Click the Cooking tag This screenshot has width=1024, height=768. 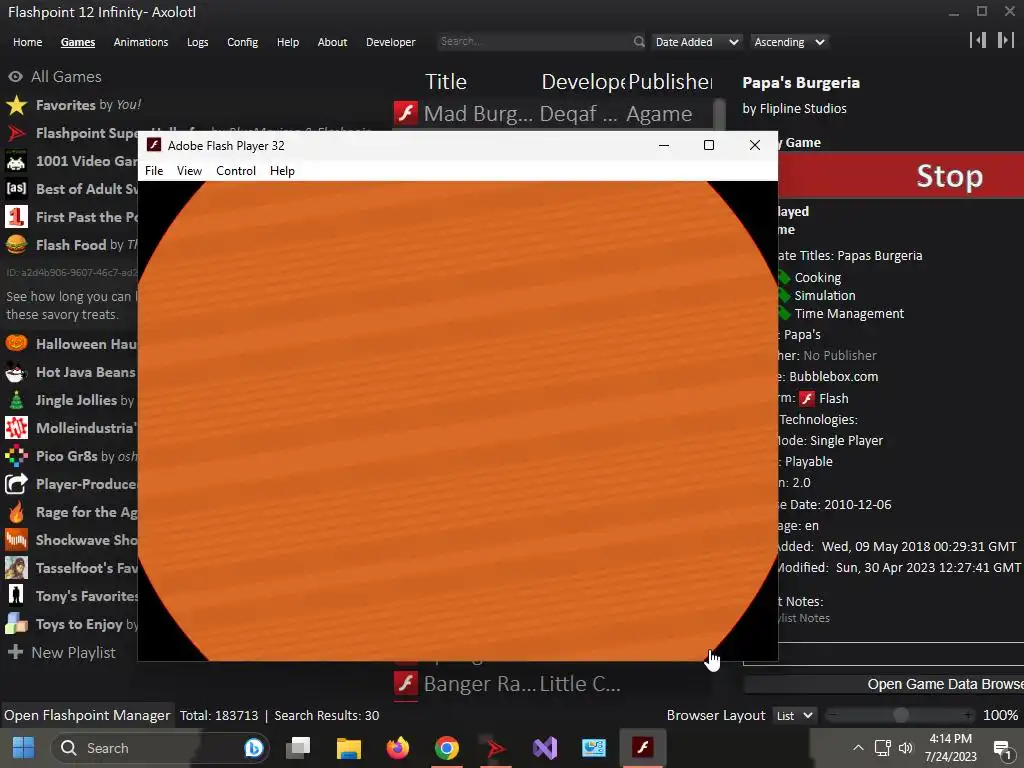pos(818,278)
